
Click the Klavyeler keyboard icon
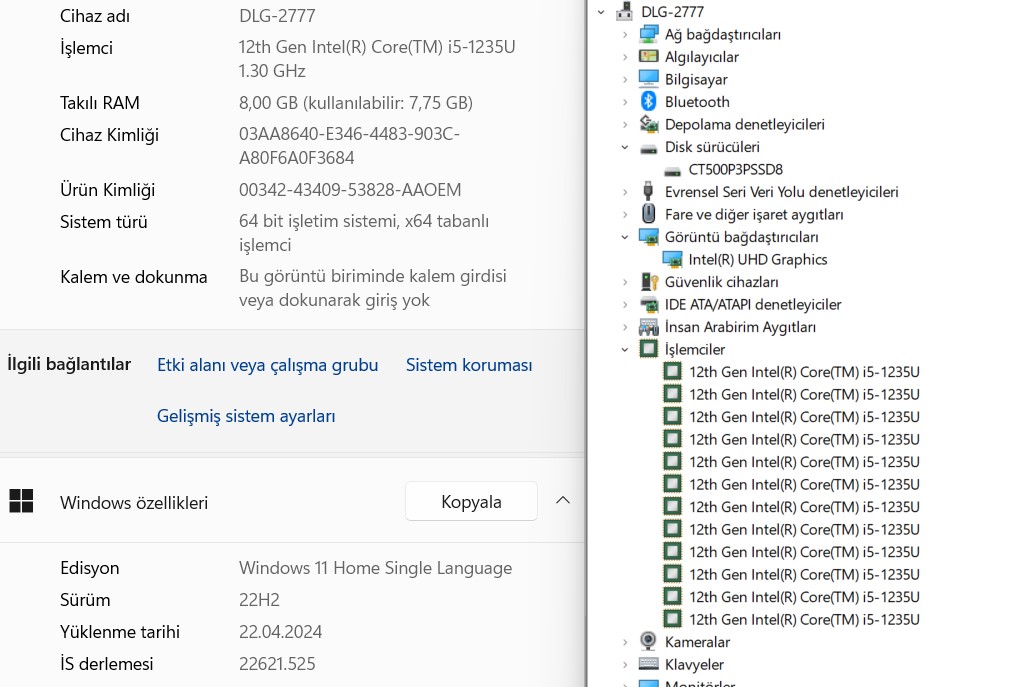(649, 664)
